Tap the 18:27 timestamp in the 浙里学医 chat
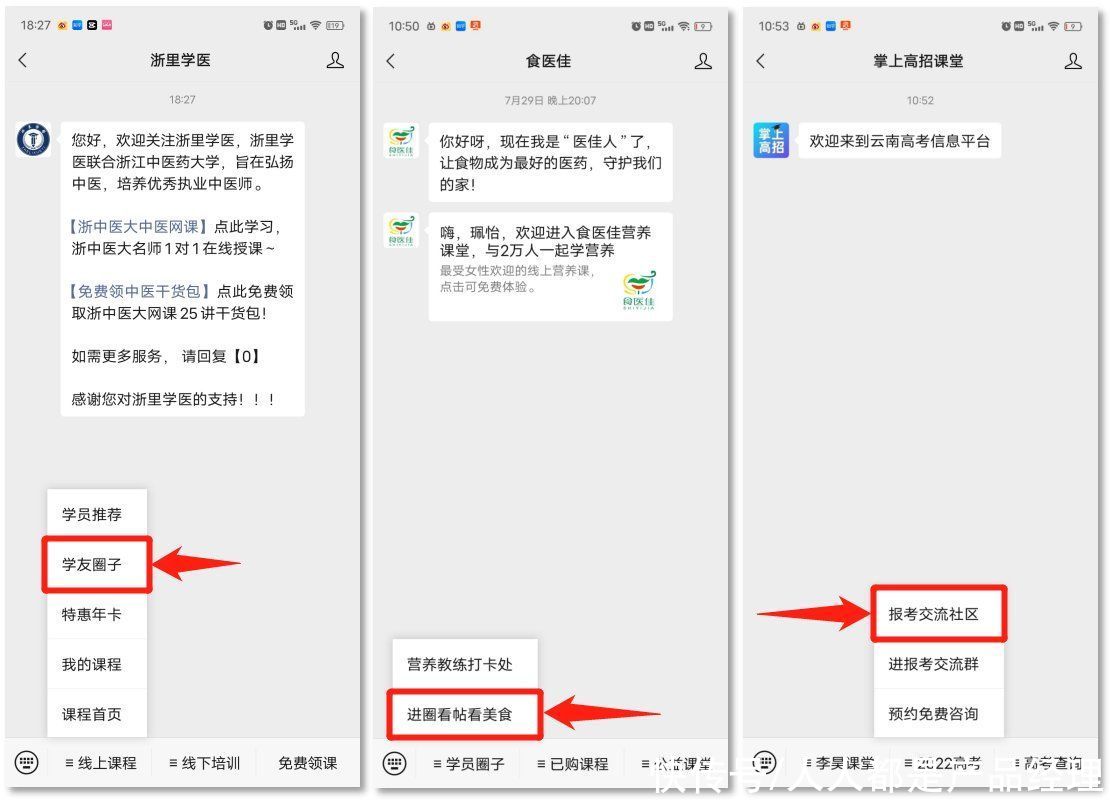The height and width of the screenshot is (800, 1110). coord(182,100)
